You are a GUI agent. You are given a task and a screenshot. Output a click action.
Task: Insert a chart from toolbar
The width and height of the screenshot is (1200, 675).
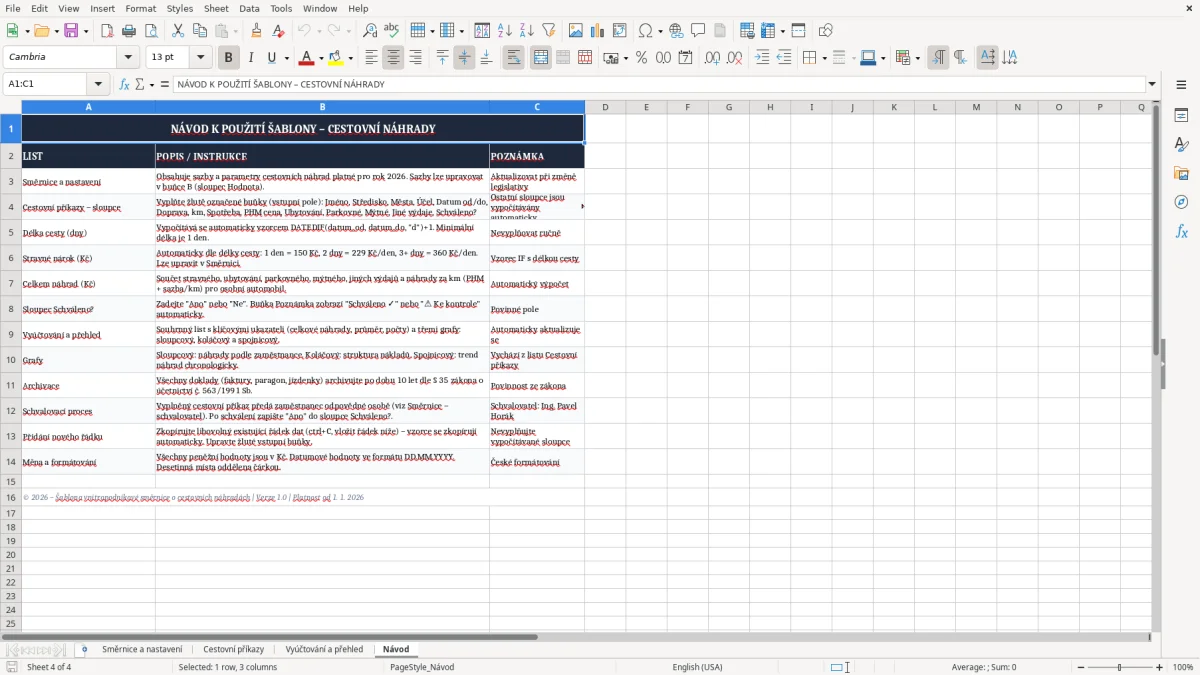tap(598, 31)
